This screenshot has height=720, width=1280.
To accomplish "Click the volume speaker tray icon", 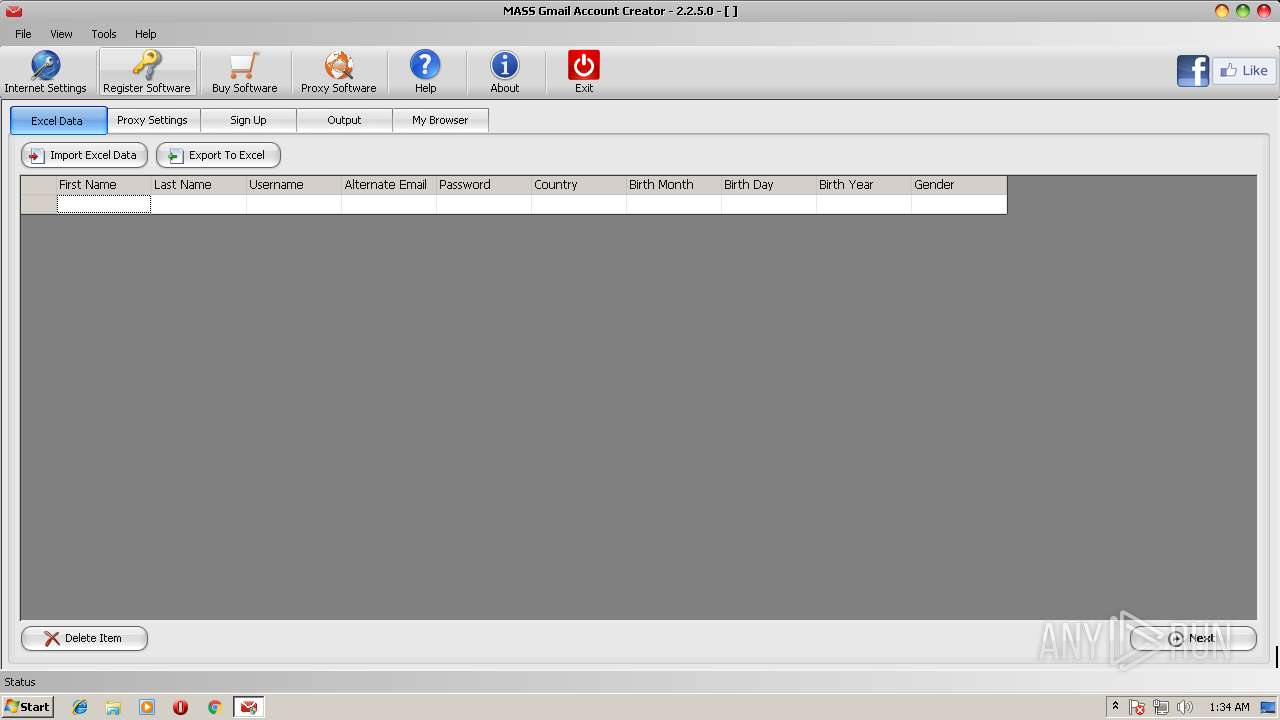I will point(1185,707).
